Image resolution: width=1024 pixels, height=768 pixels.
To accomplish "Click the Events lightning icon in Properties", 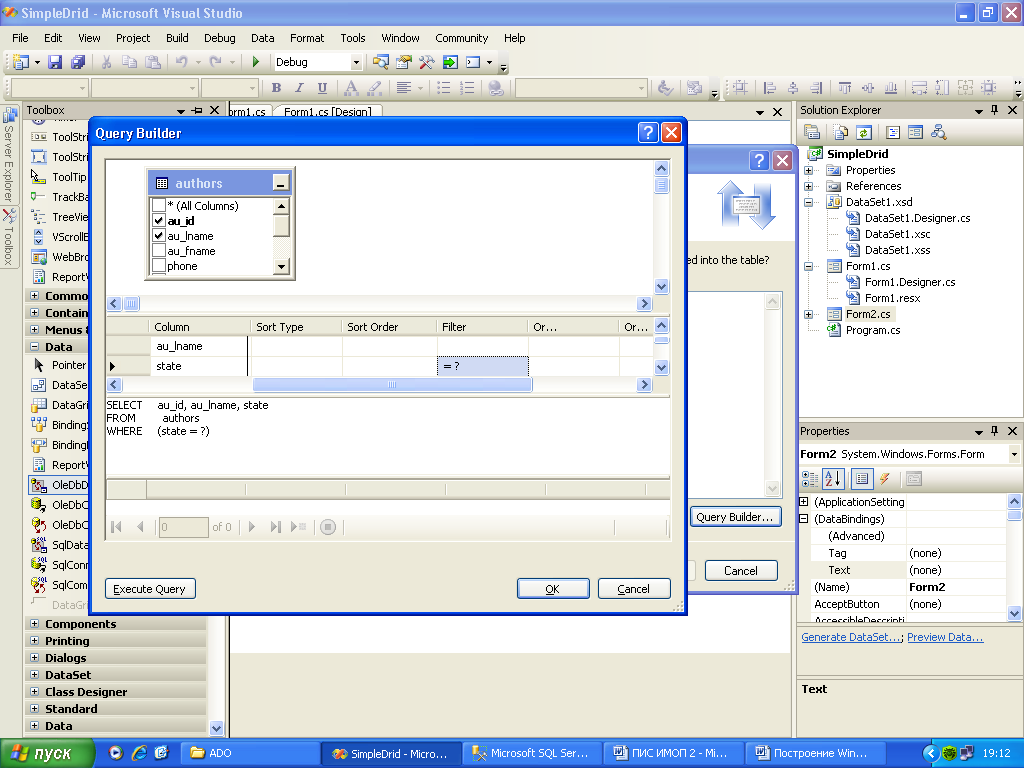I will (x=885, y=479).
